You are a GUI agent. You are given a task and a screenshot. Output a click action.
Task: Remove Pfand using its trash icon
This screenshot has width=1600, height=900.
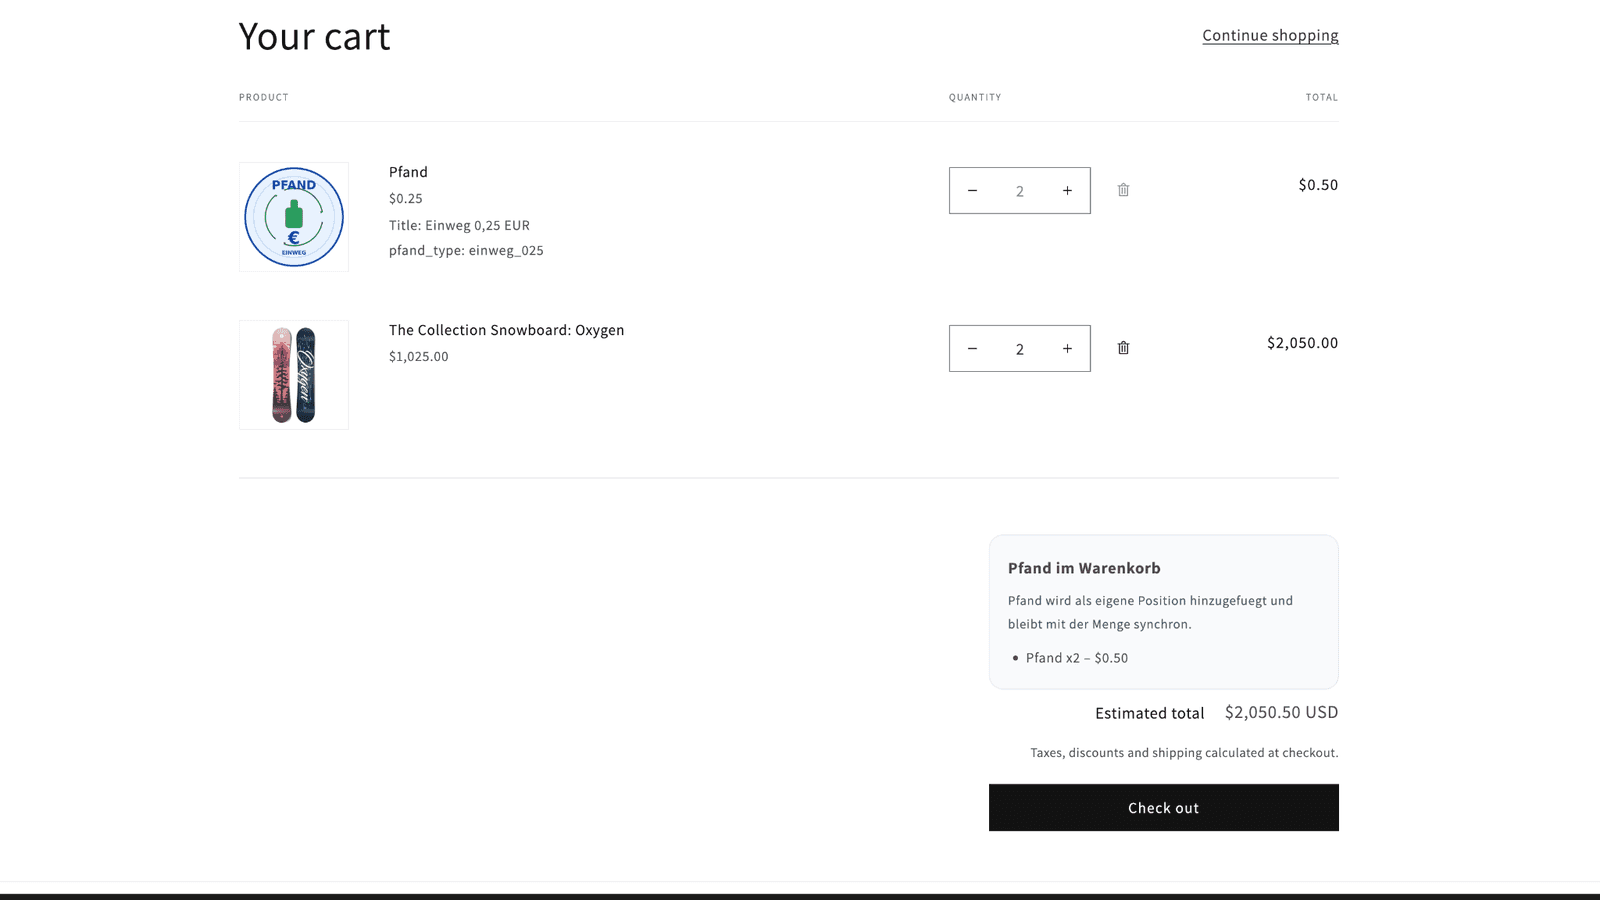coord(1123,190)
